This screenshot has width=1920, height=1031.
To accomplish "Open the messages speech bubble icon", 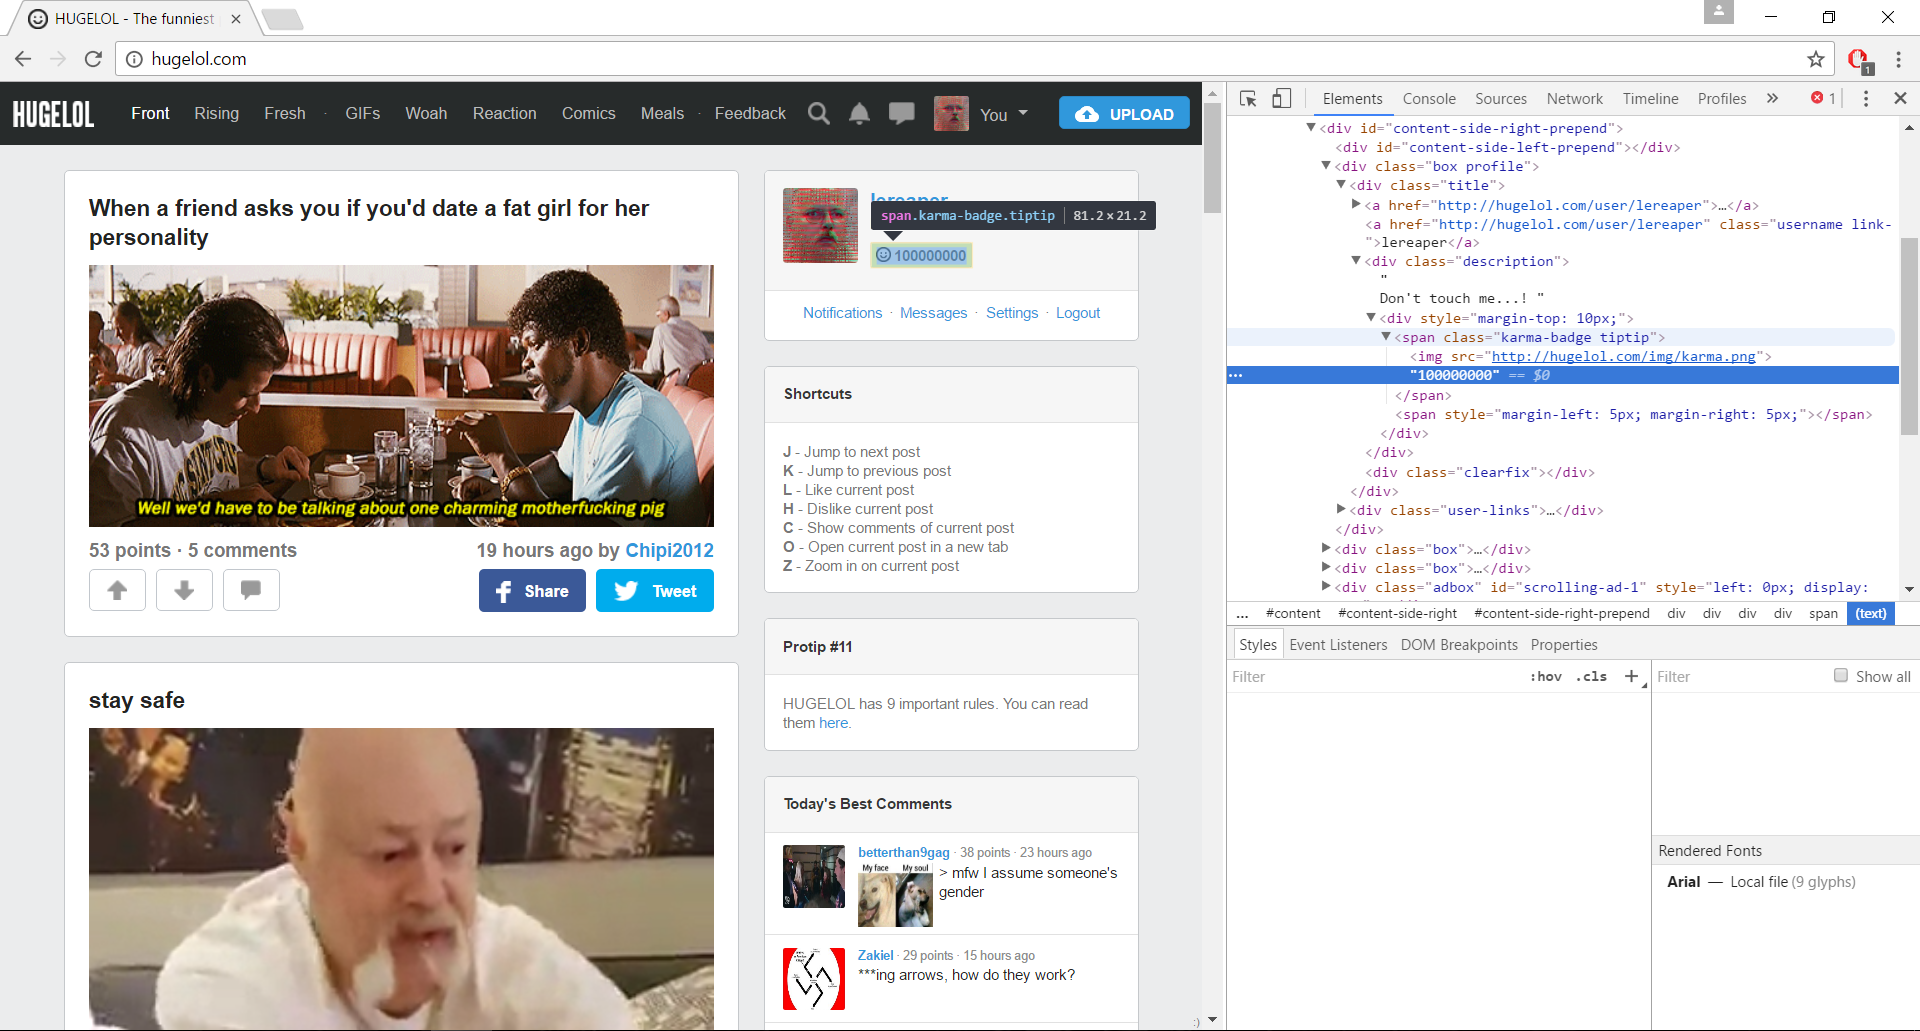I will click(901, 114).
